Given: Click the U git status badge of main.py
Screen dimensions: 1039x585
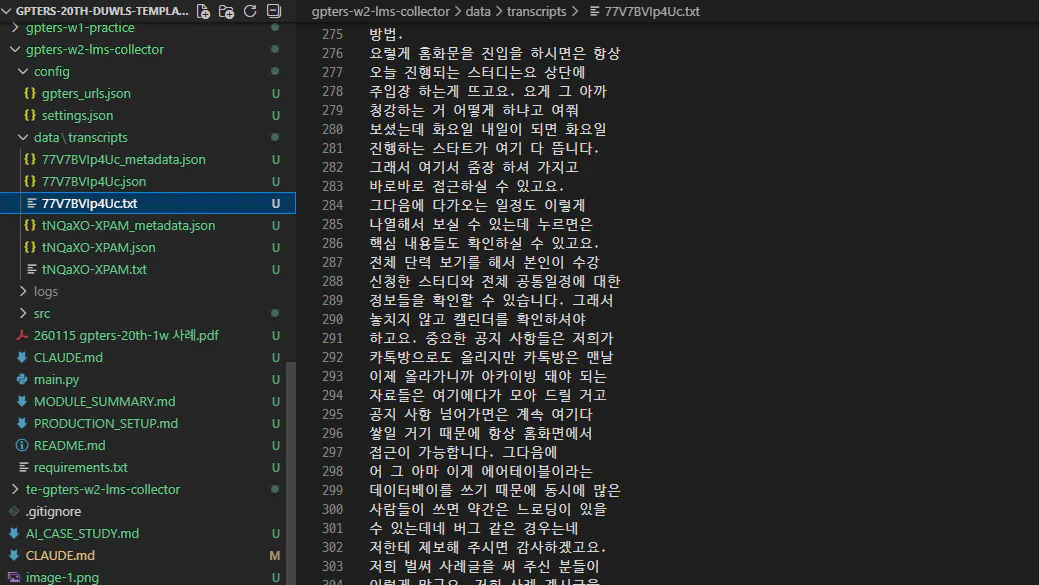Looking at the screenshot, I should (x=275, y=380).
